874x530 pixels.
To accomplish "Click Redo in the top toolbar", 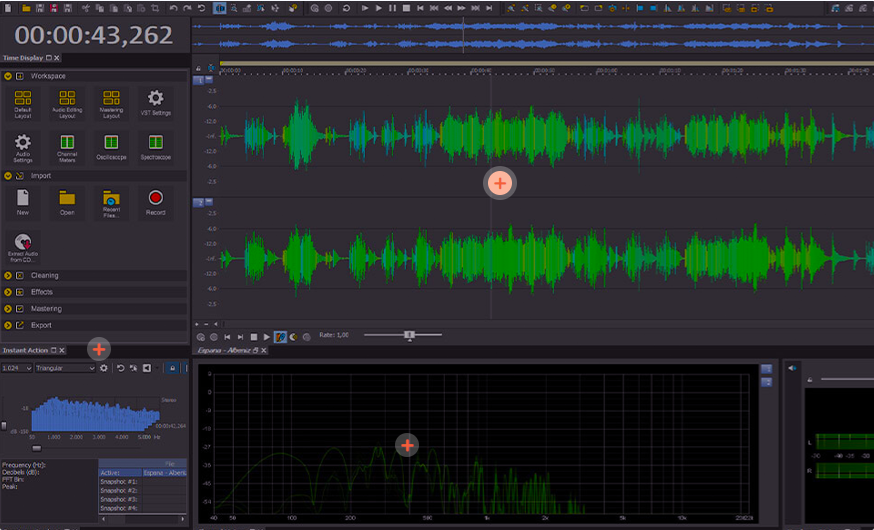I will (x=187, y=8).
